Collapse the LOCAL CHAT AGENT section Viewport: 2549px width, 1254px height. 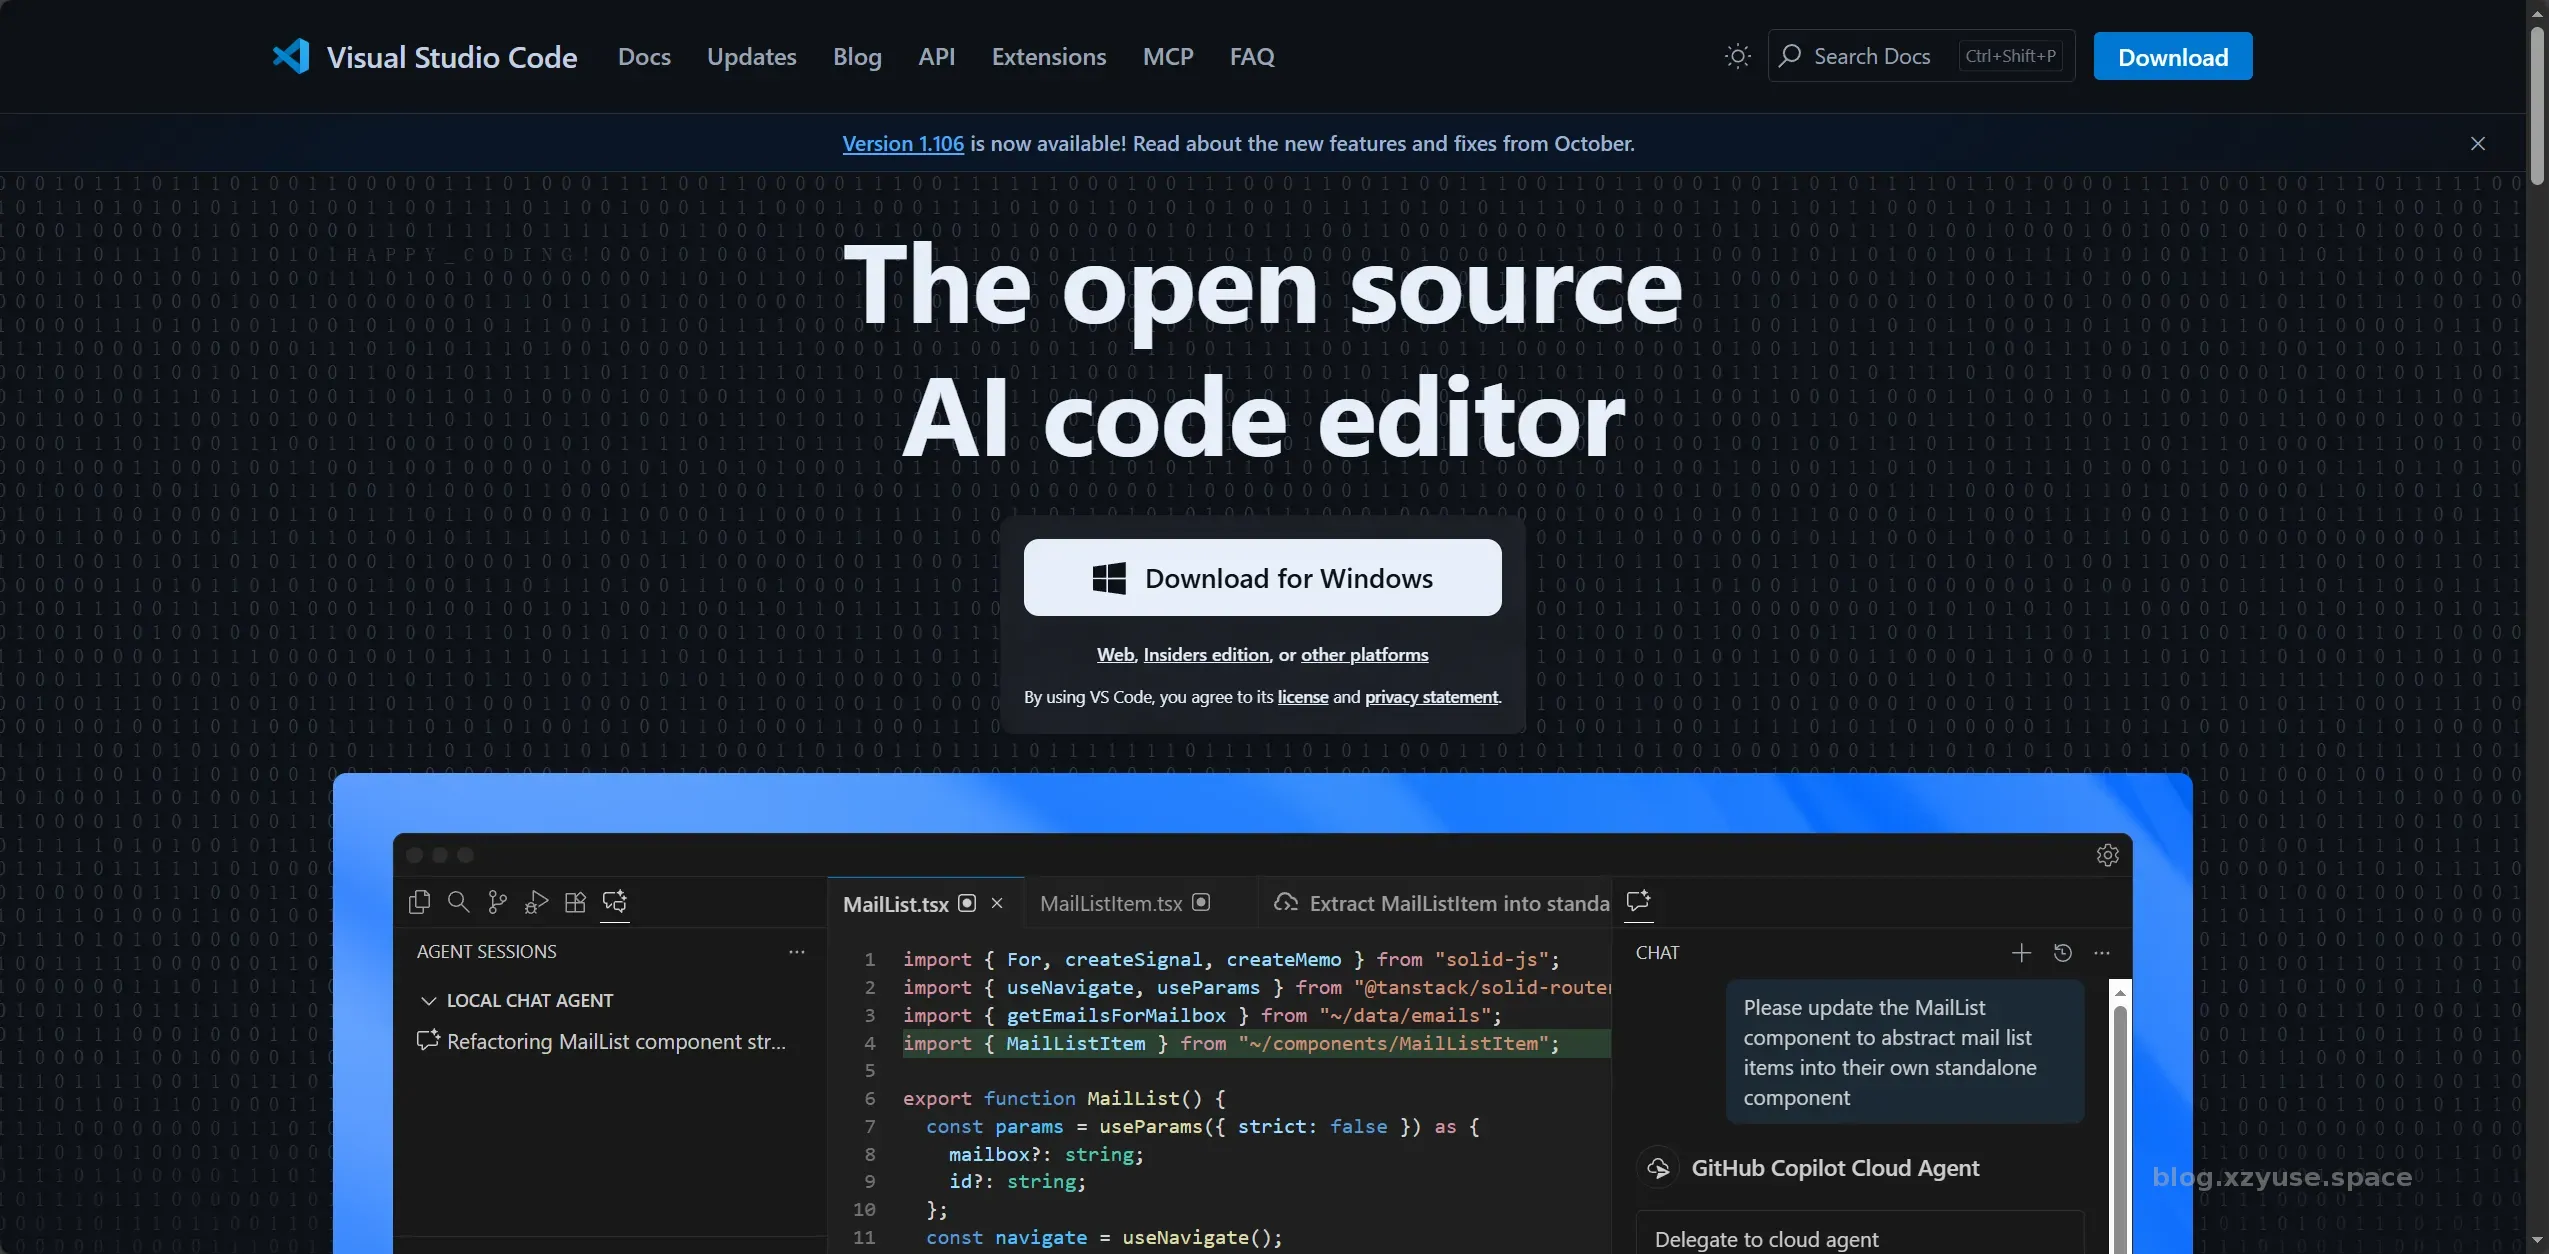coord(429,1001)
